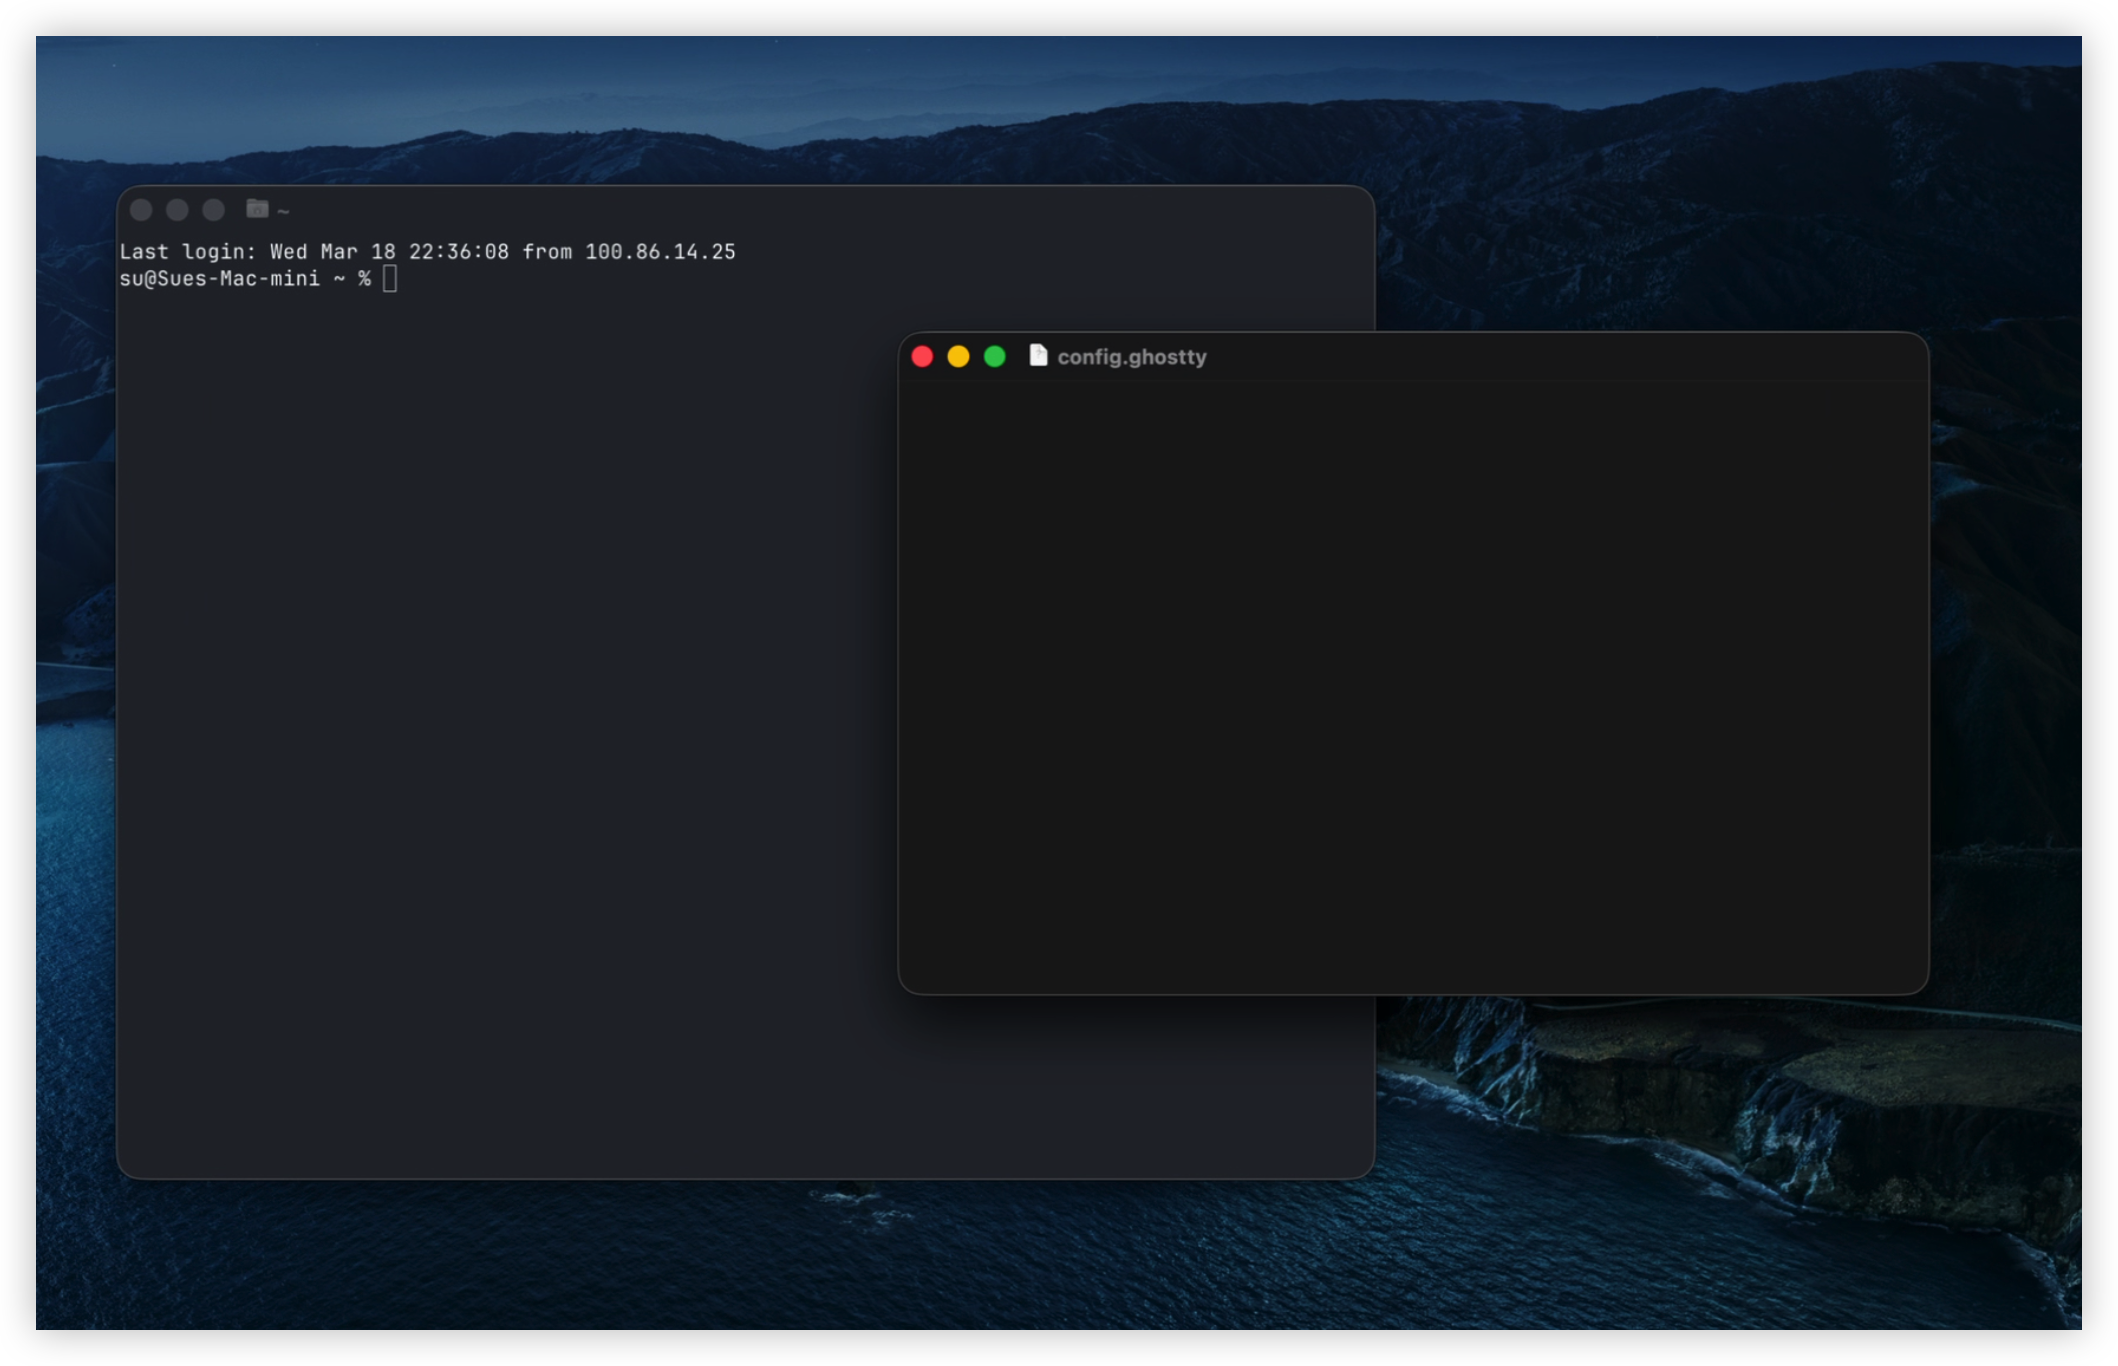Click the 22:36:08 timestamp in login message

click(x=458, y=252)
